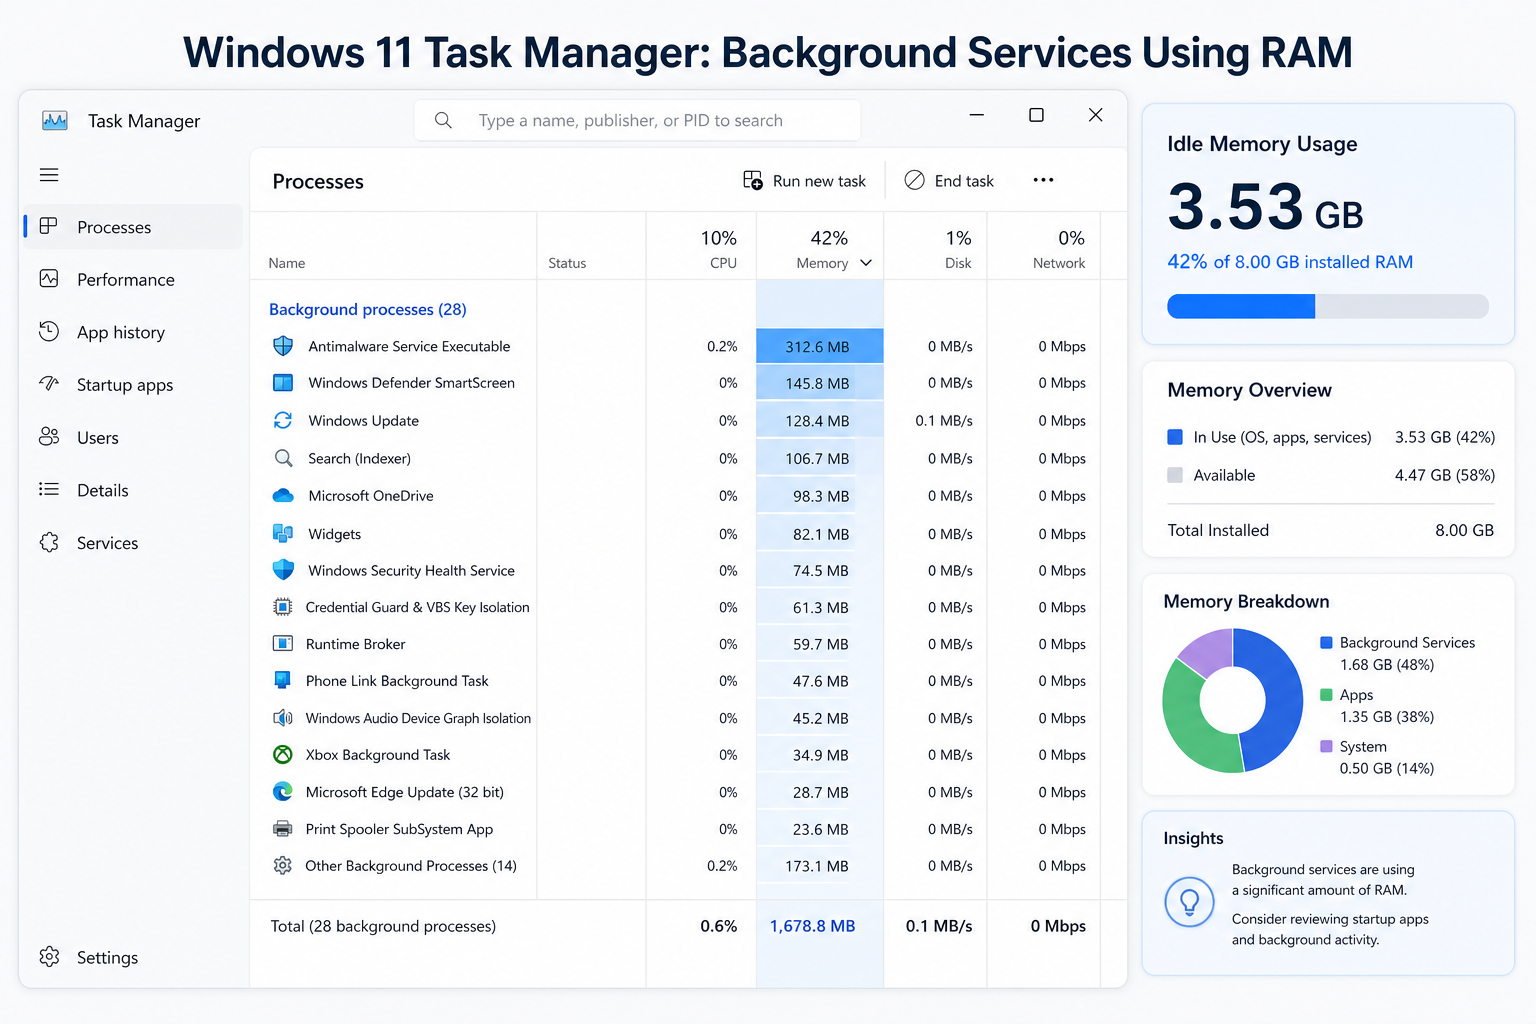Click the Memory Breakdown donut chart

[1233, 700]
